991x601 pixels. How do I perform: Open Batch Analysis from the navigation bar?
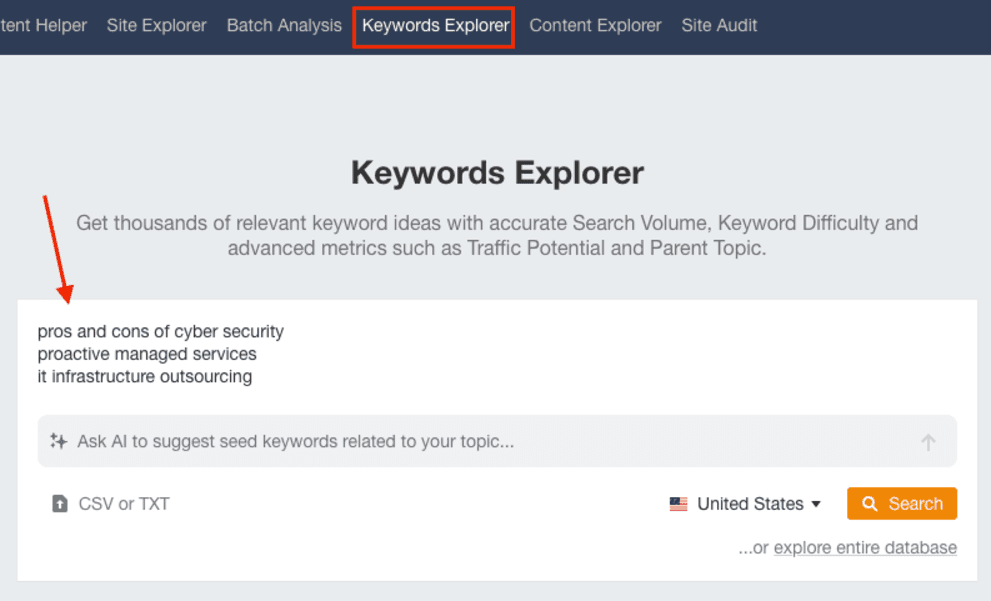tap(283, 25)
